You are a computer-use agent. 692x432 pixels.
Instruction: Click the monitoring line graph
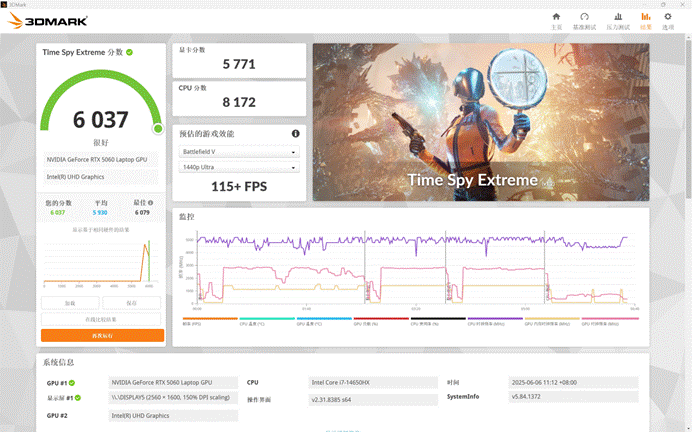pos(410,269)
